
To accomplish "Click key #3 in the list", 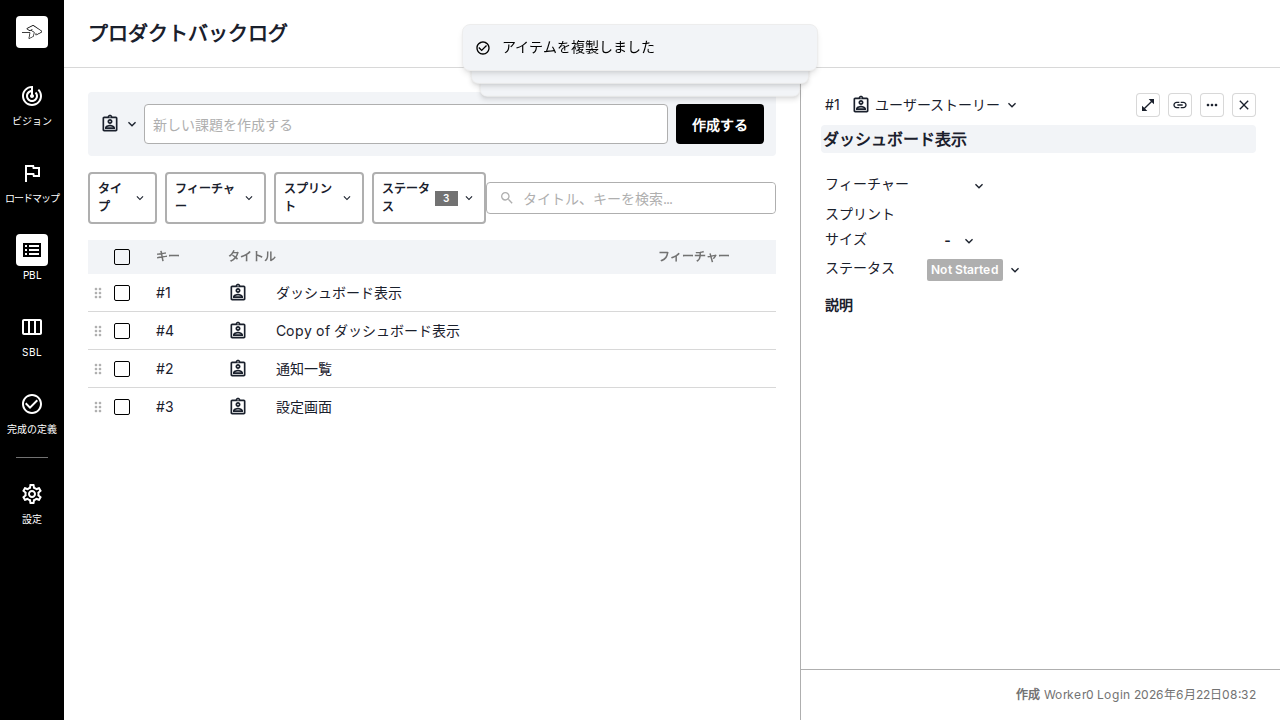I will pos(165,407).
